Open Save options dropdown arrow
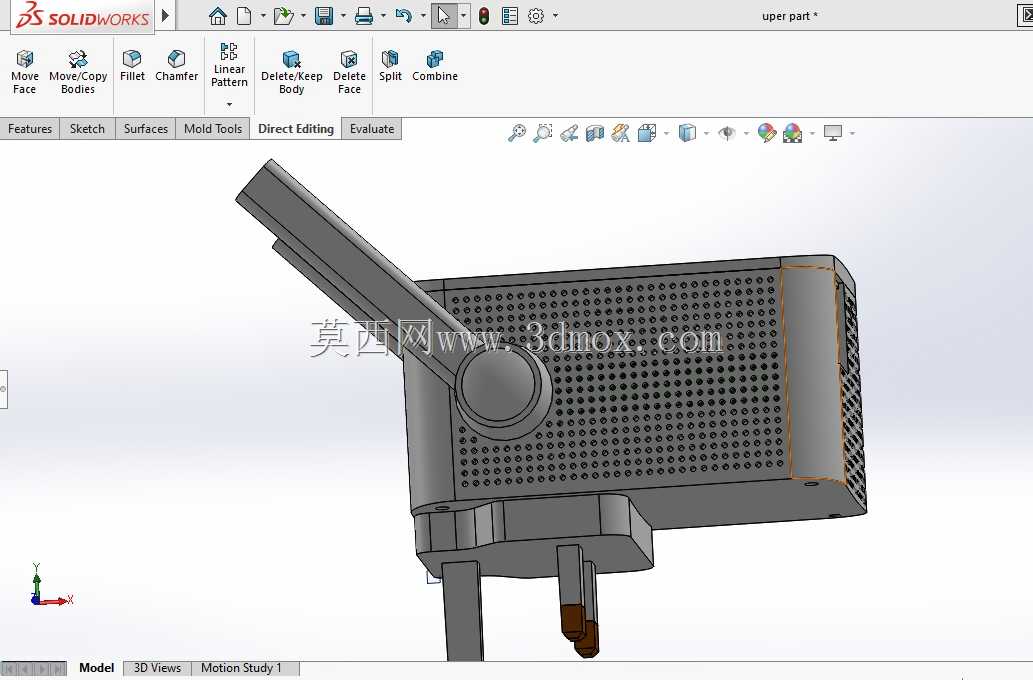Screen dimensions: 1033x680 pyautogui.click(x=343, y=16)
